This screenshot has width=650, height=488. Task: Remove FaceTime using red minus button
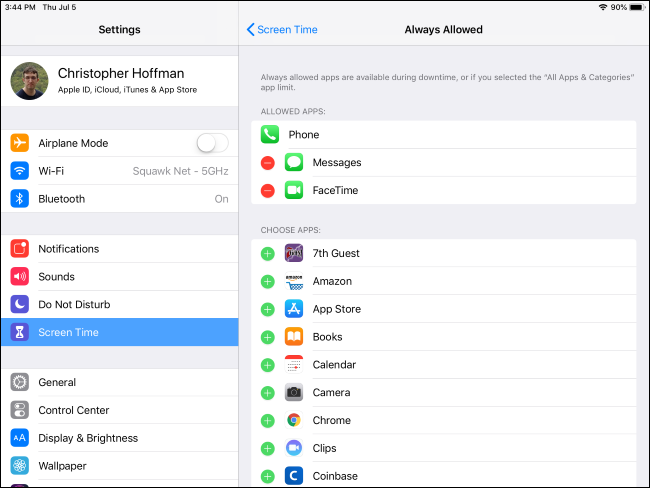267,191
